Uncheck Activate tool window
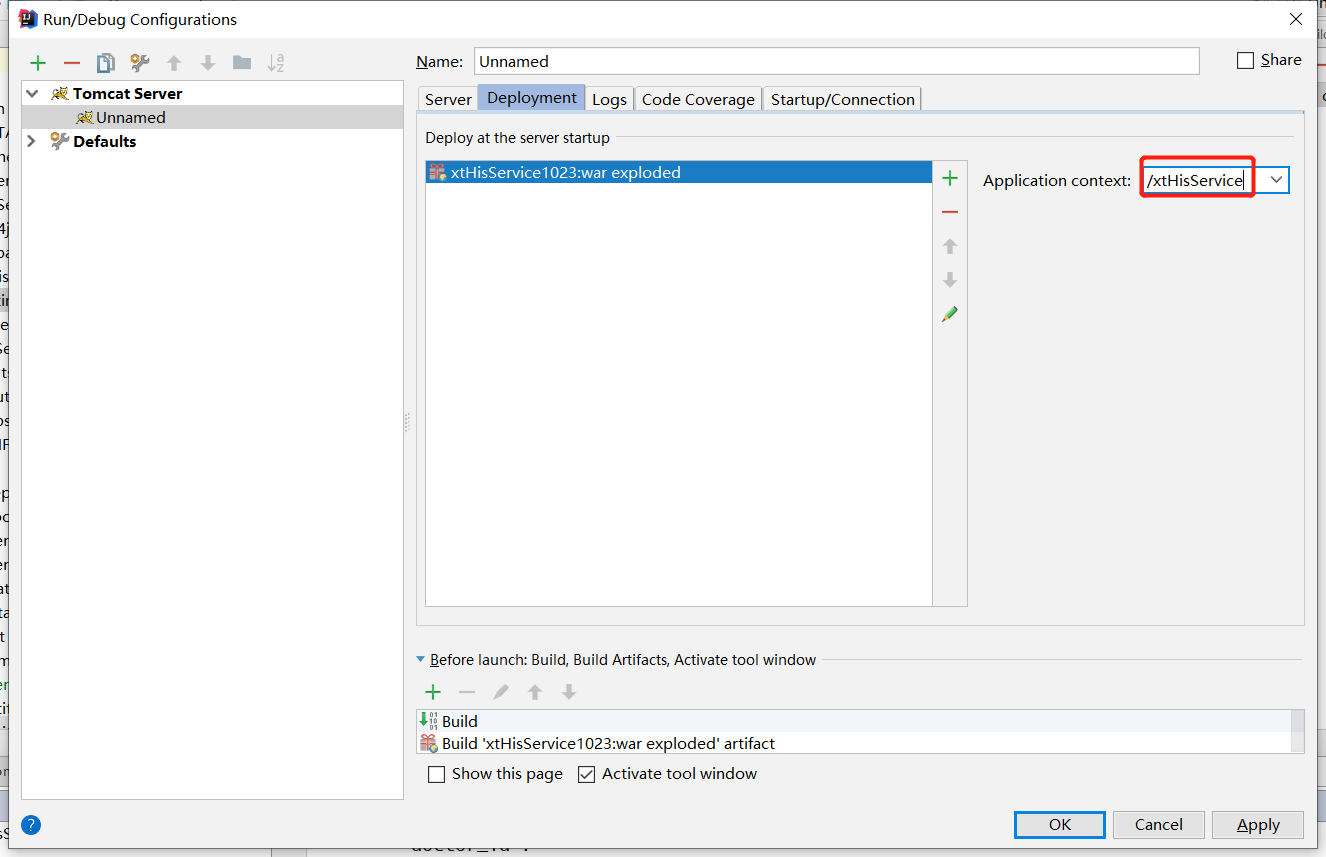 tap(587, 774)
